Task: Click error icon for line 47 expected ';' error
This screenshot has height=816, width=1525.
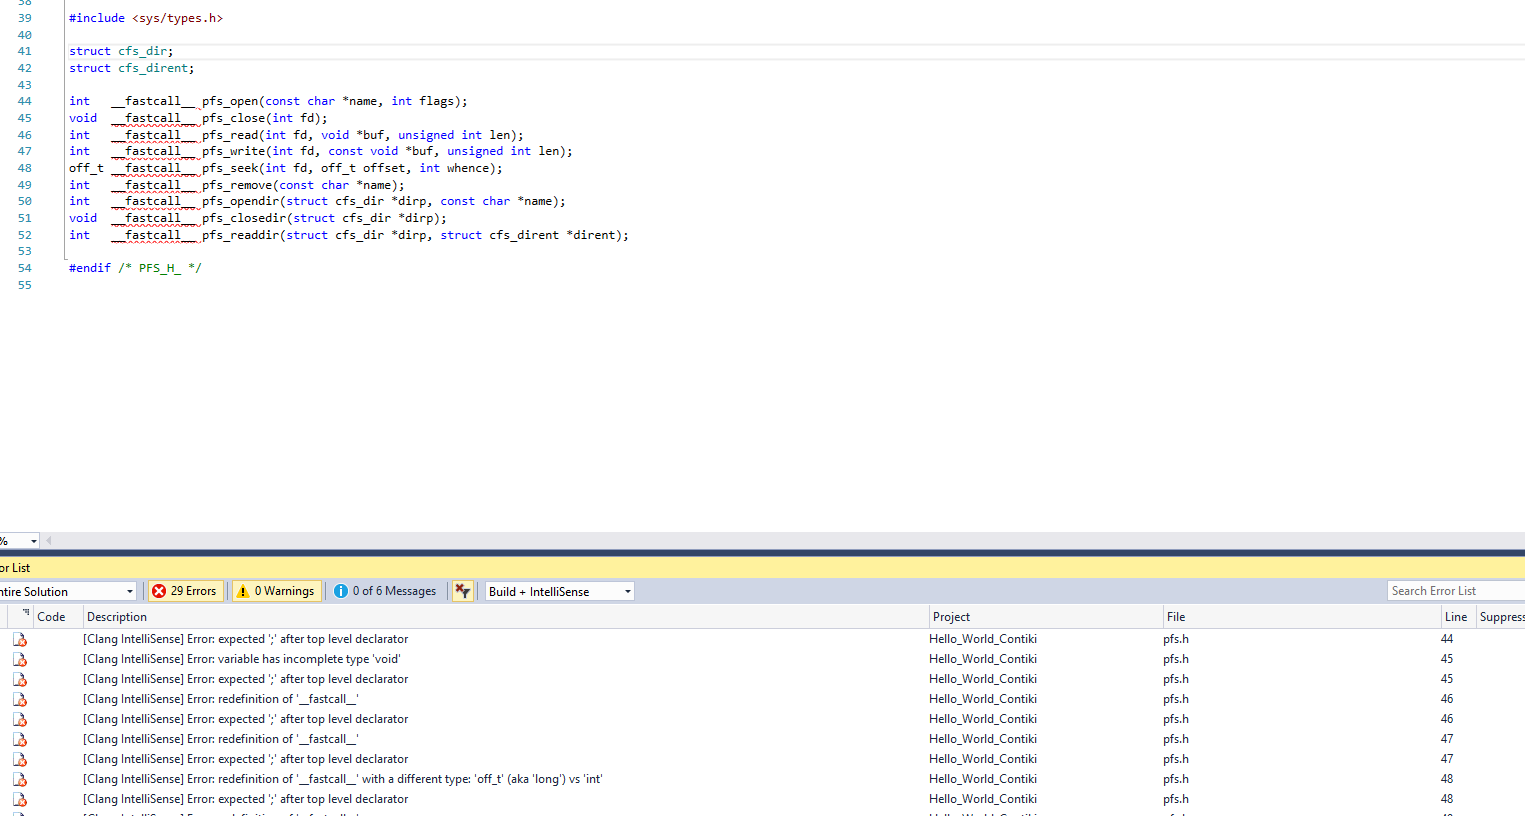Action: coord(19,759)
